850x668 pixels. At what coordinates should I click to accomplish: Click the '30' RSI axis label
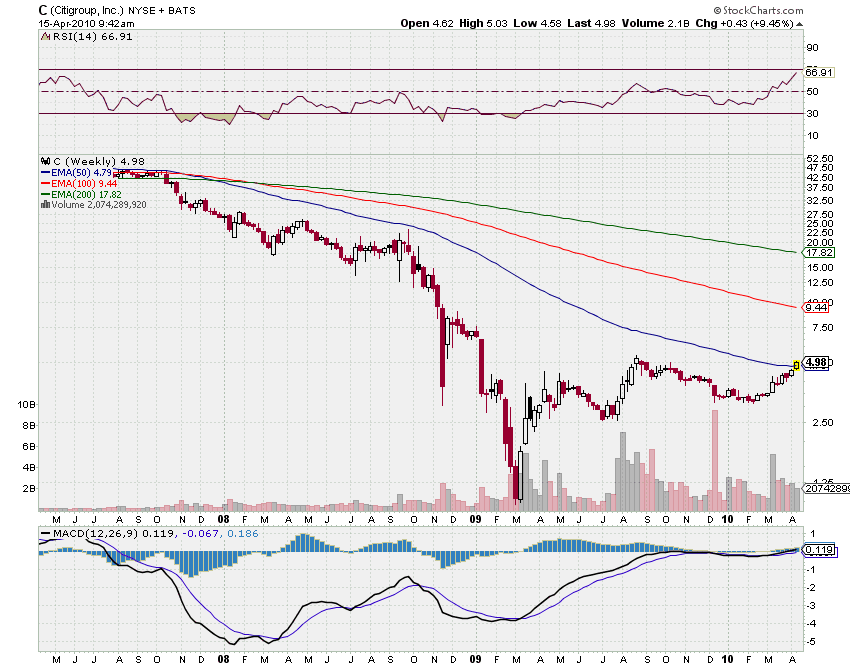point(812,113)
